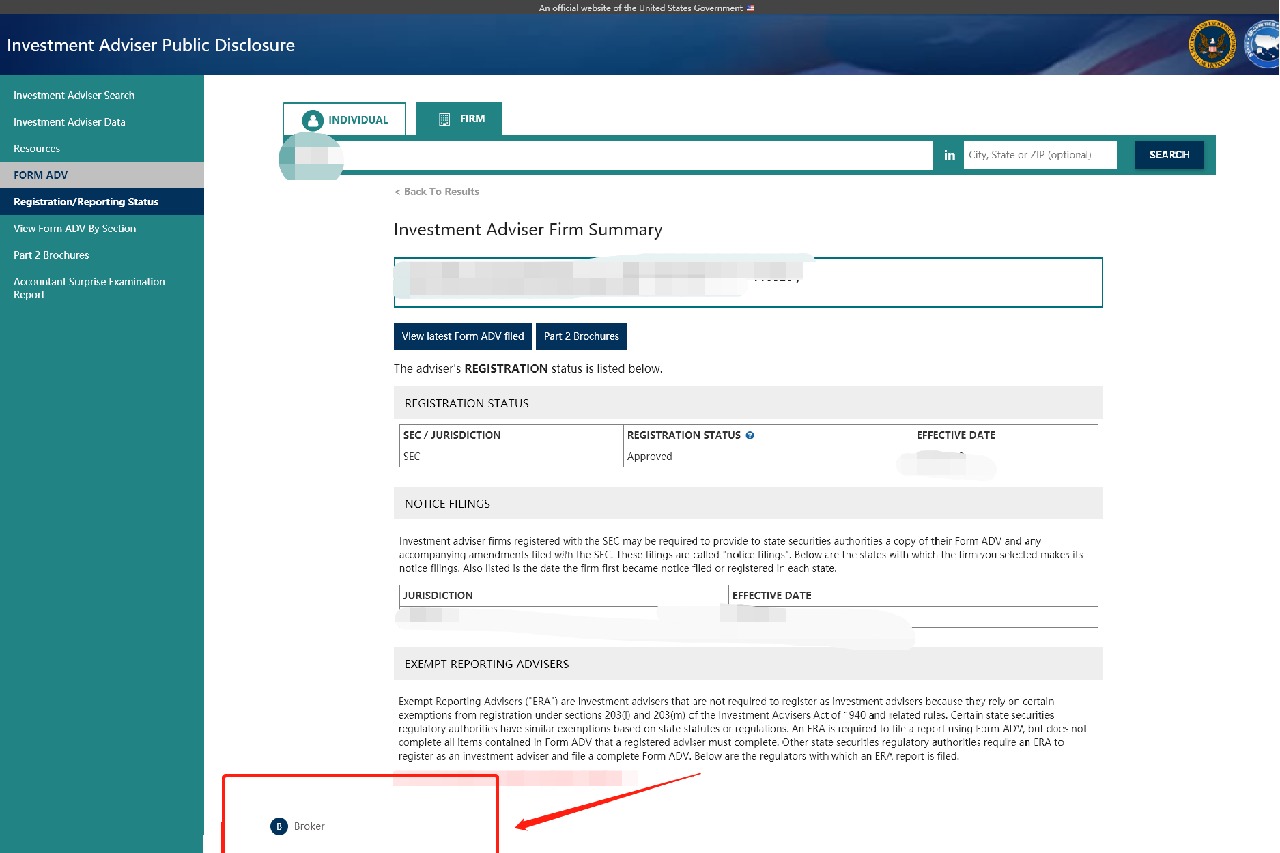Click the blue US map seal

click(1264, 45)
